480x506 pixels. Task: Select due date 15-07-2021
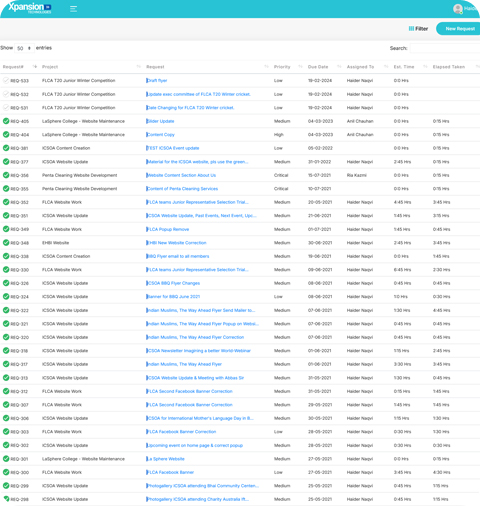click(x=319, y=175)
